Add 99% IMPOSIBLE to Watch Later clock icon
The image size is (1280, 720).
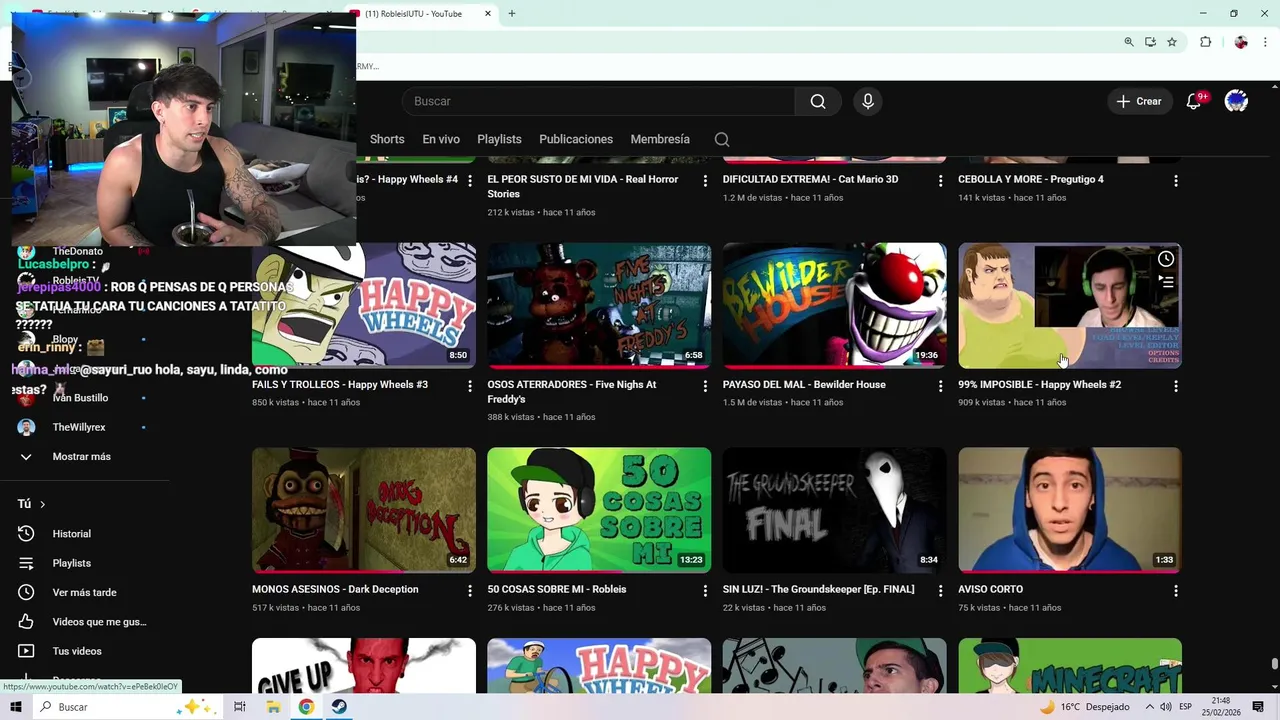[1166, 259]
